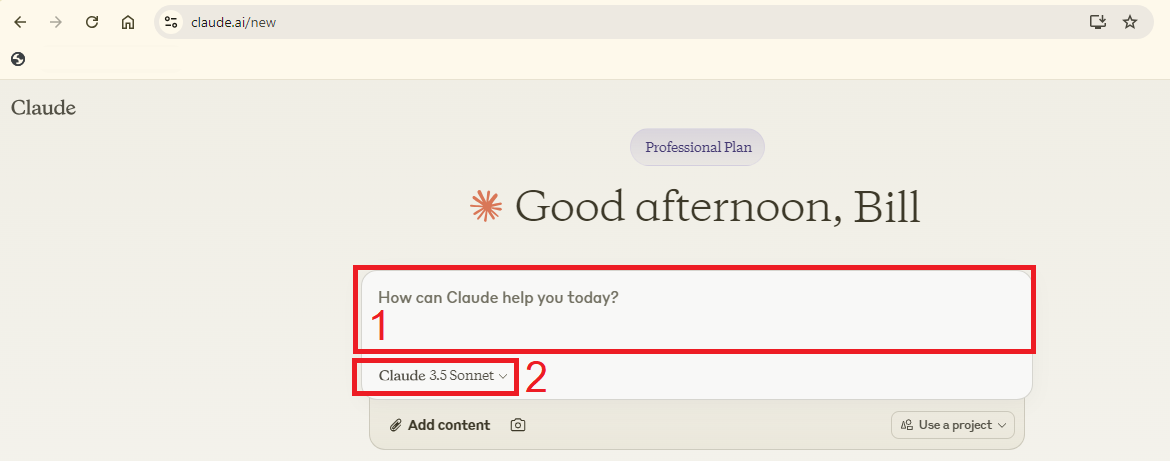Image resolution: width=1170 pixels, height=461 pixels.
Task: Click the Claude logo in top left
Action: point(43,107)
